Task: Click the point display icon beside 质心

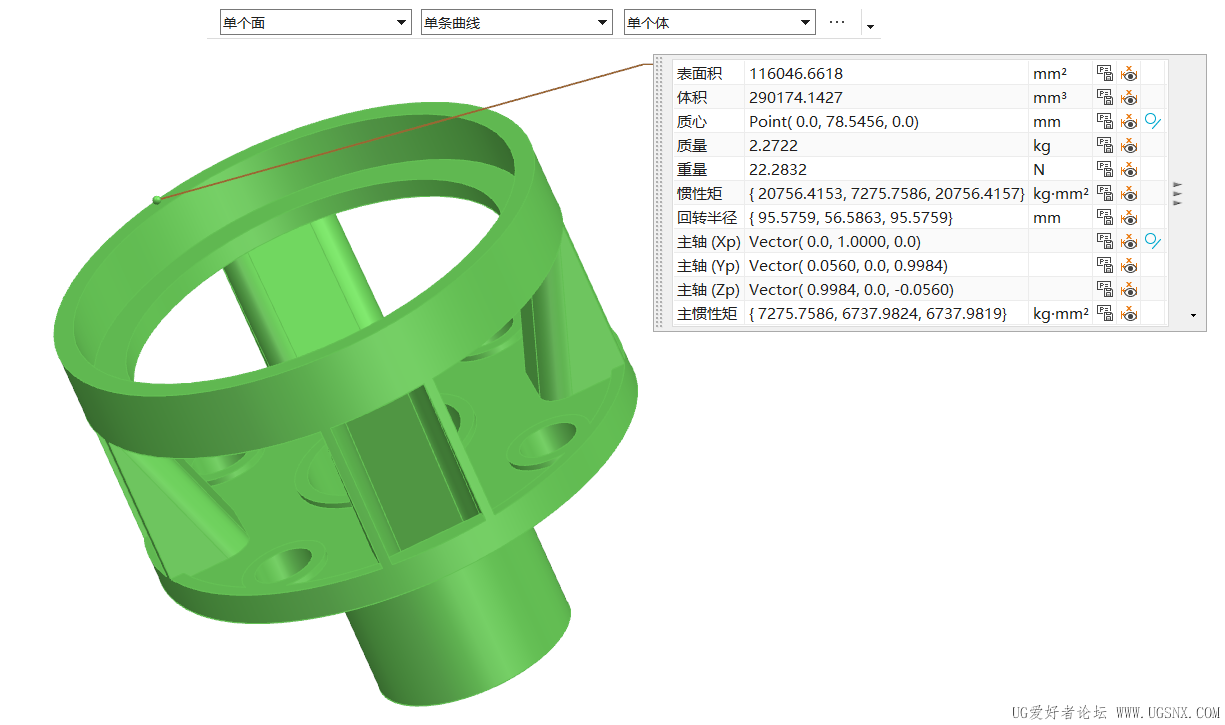Action: [1153, 121]
